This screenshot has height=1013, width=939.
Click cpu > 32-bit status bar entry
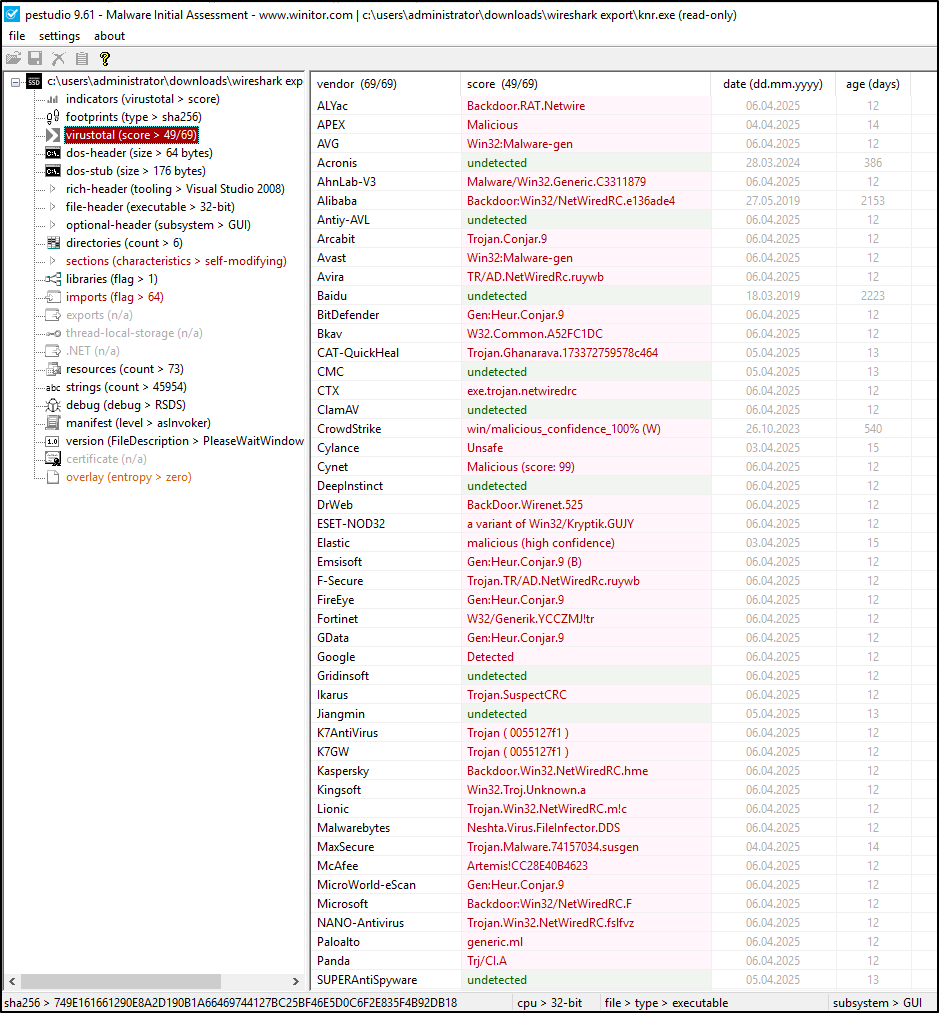(x=549, y=1003)
